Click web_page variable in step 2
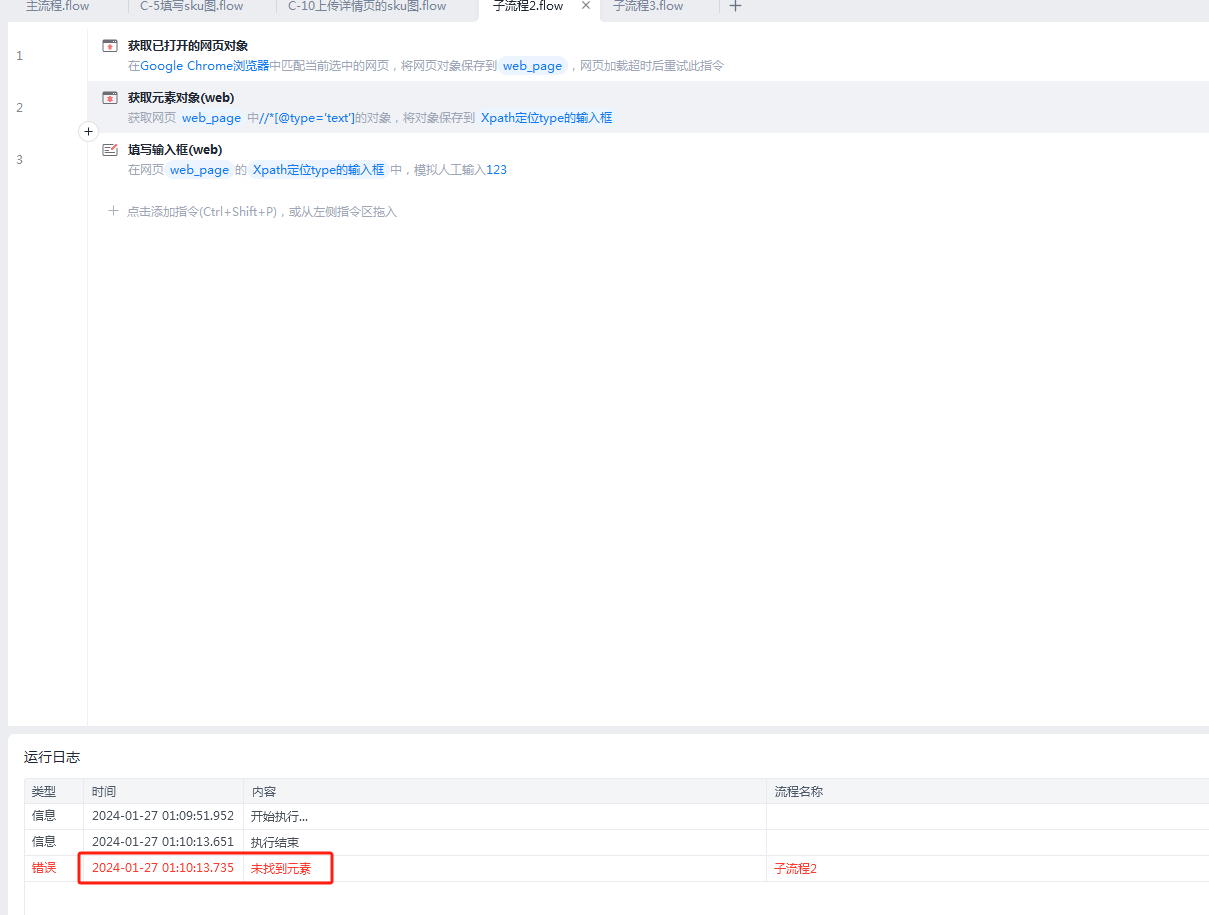Viewport: 1209px width, 915px height. pos(211,118)
